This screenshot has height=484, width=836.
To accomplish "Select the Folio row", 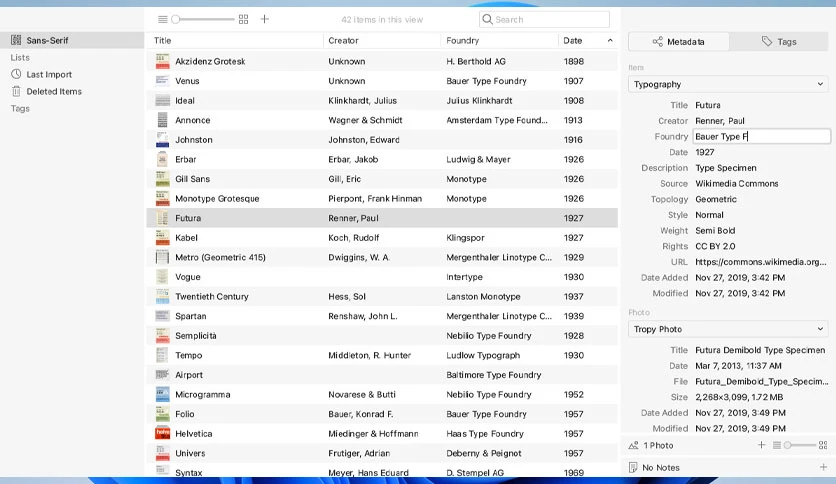I will [382, 414].
